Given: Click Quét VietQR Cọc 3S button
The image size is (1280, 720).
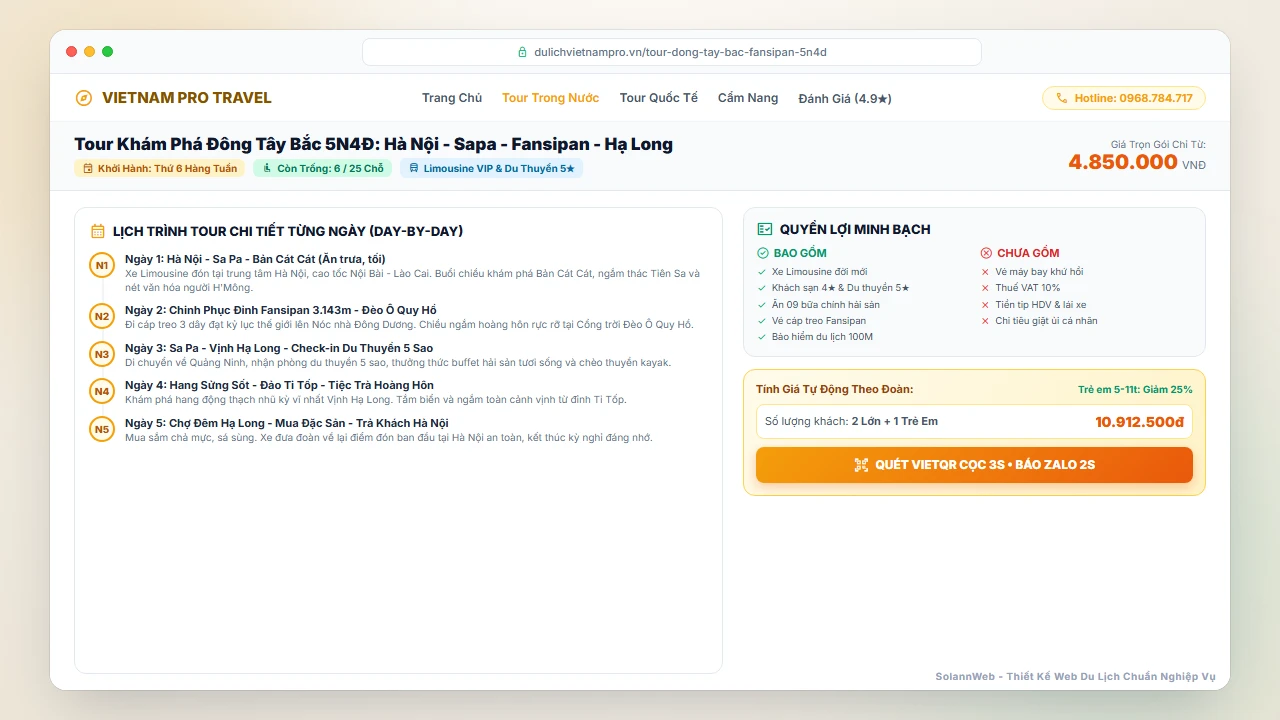Looking at the screenshot, I should coord(974,465).
